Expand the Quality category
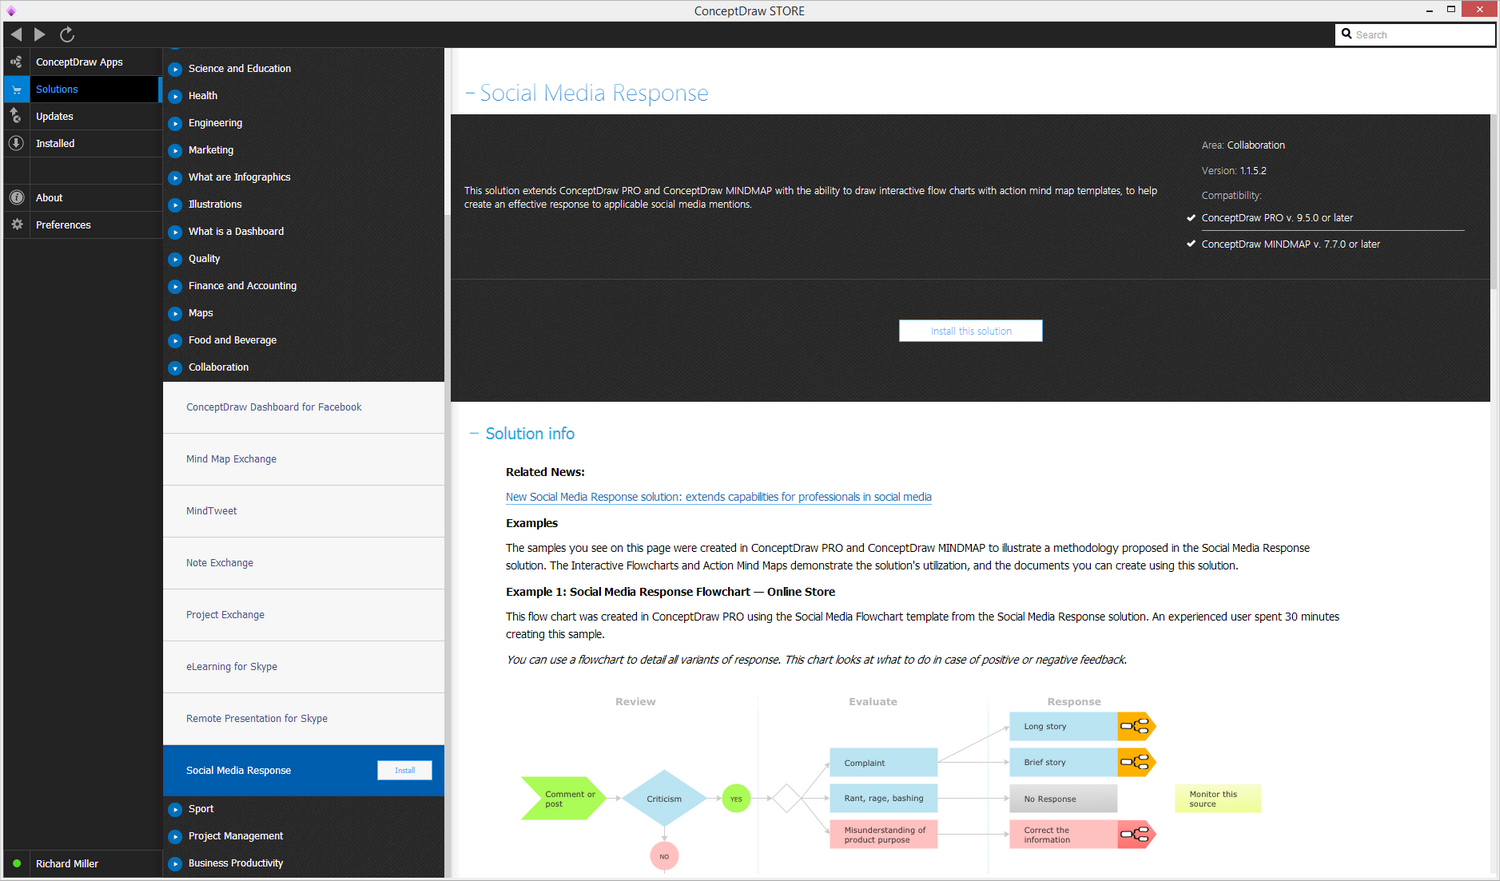Screen dimensions: 1500x881 175,259
